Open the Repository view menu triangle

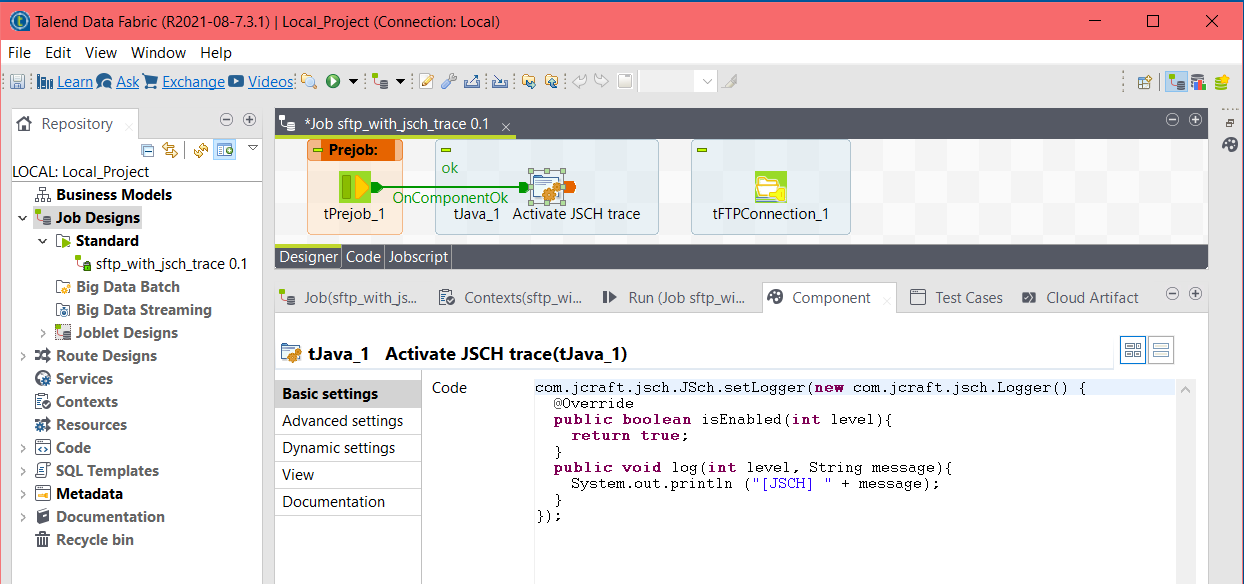(252, 147)
